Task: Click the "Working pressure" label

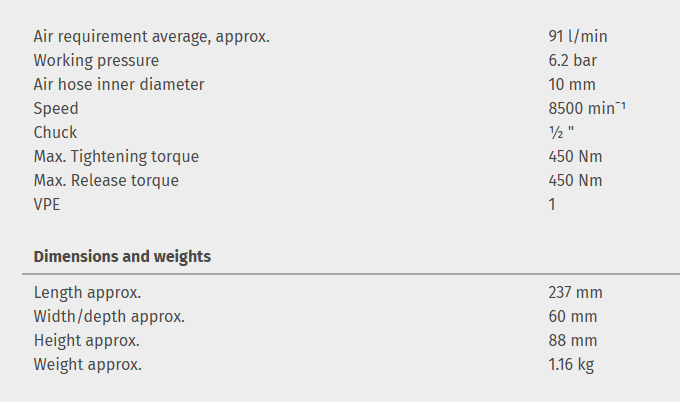Action: click(x=96, y=61)
